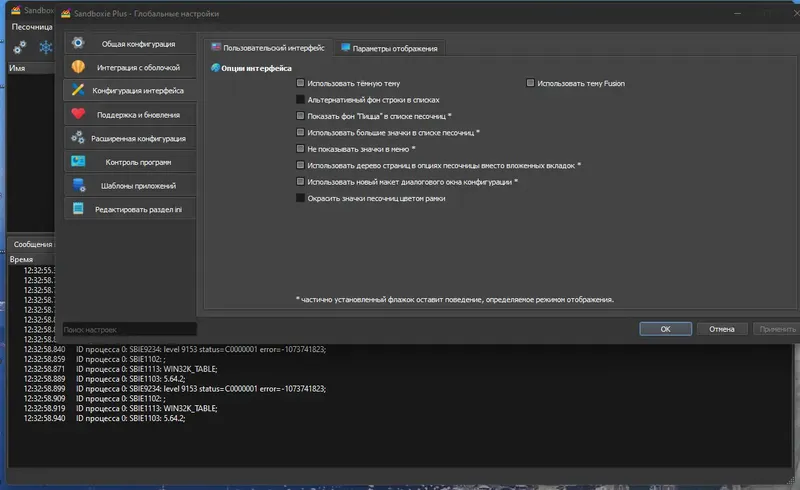
Task: Select Конфигурация интерфейса section
Action: tap(130, 90)
